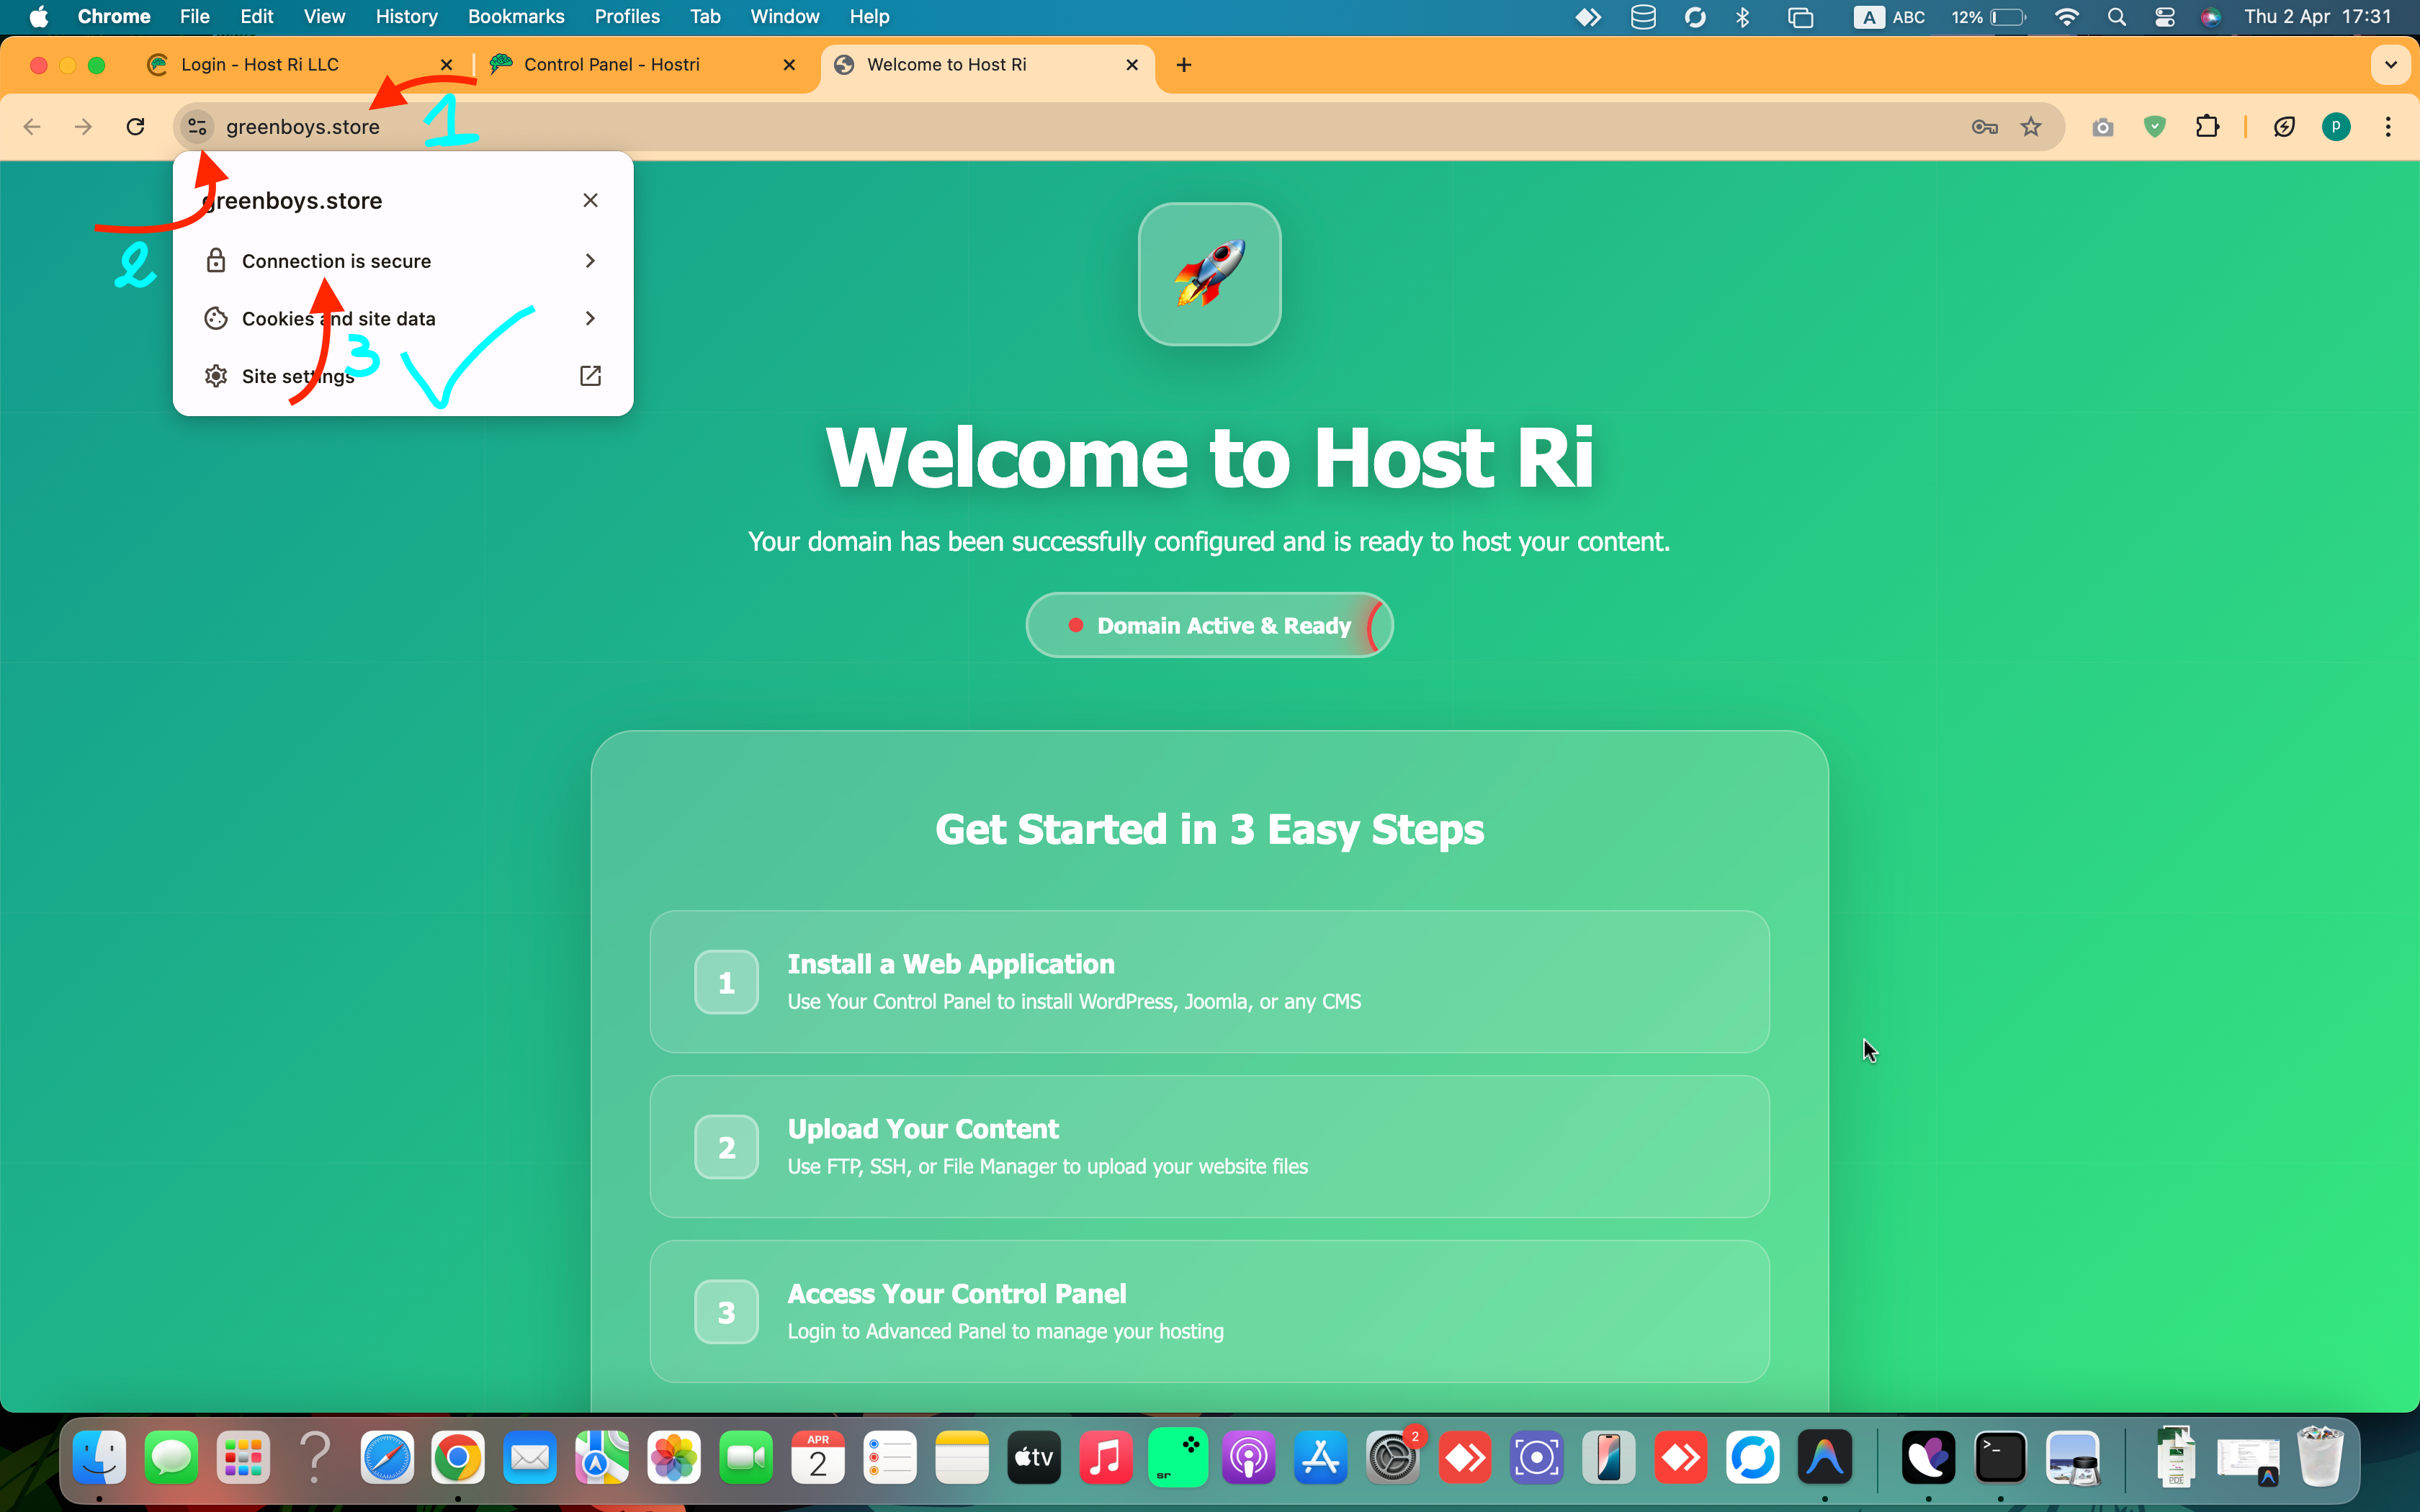This screenshot has height=1512, width=2420.
Task: Expand the tab search dropdown arrow
Action: pyautogui.click(x=2390, y=65)
